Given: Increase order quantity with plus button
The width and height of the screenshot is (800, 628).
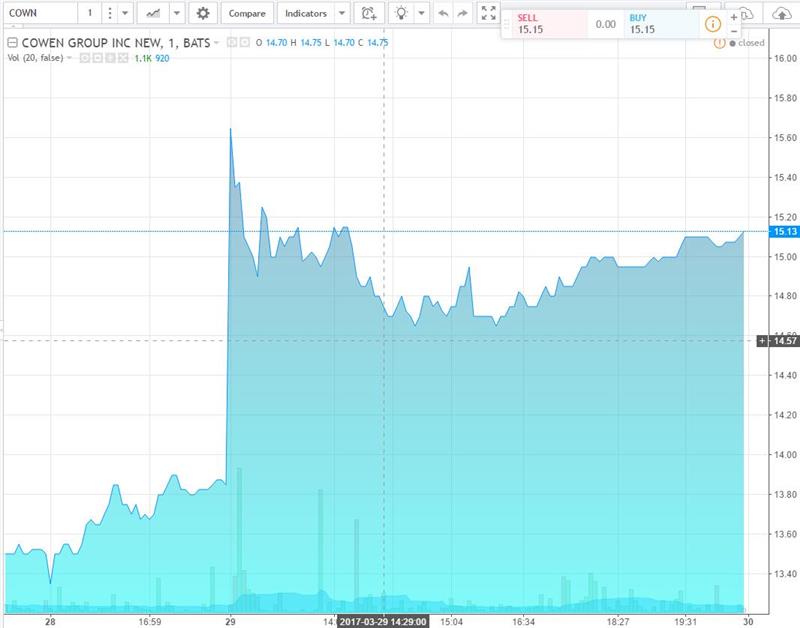Looking at the screenshot, I should click(x=734, y=17).
